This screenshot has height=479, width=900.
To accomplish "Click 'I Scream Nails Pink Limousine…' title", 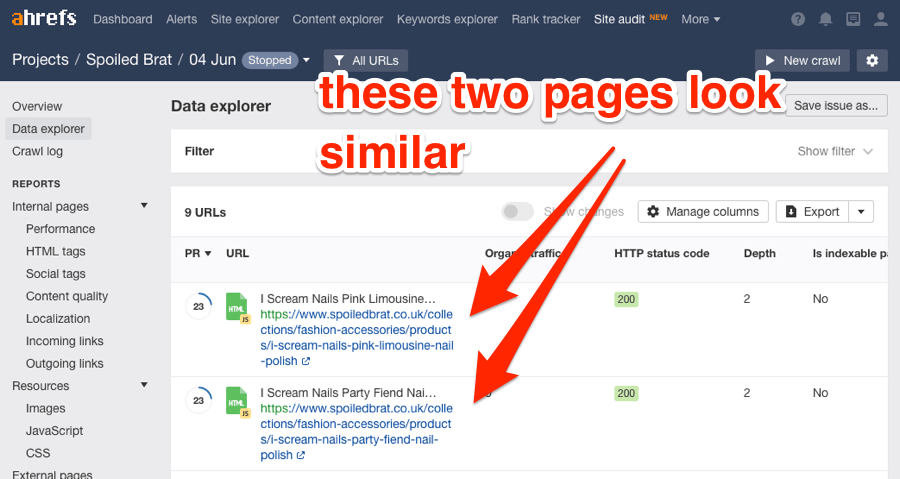I will pos(348,299).
